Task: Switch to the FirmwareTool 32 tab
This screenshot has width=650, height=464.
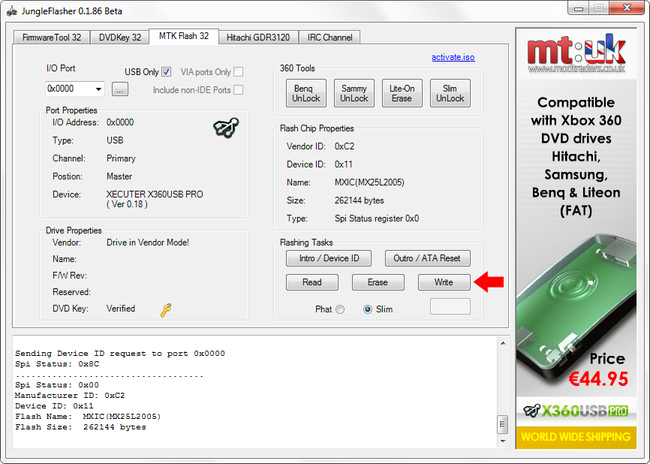Action: pos(51,37)
